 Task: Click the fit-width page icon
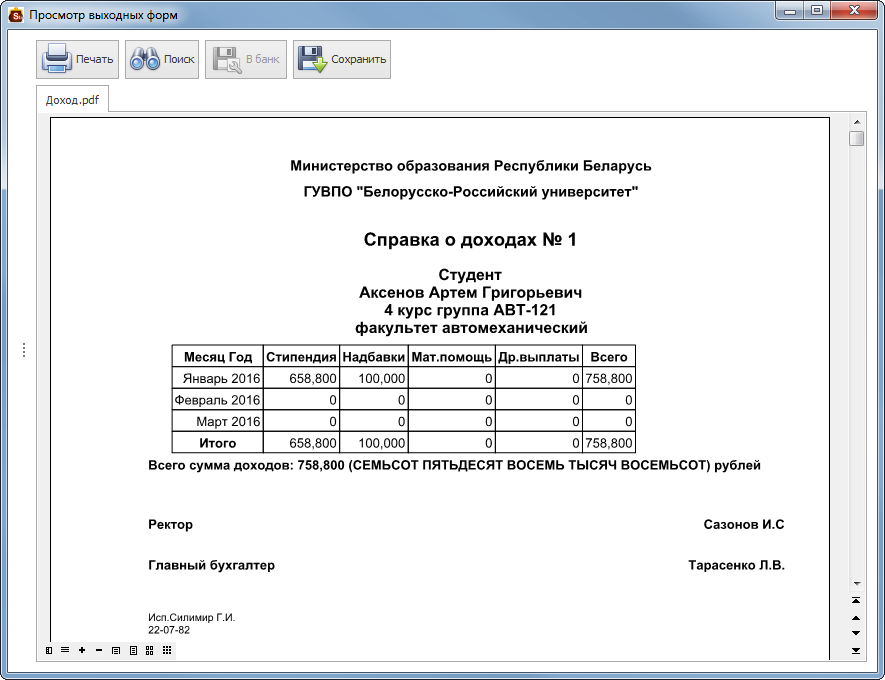(x=116, y=651)
